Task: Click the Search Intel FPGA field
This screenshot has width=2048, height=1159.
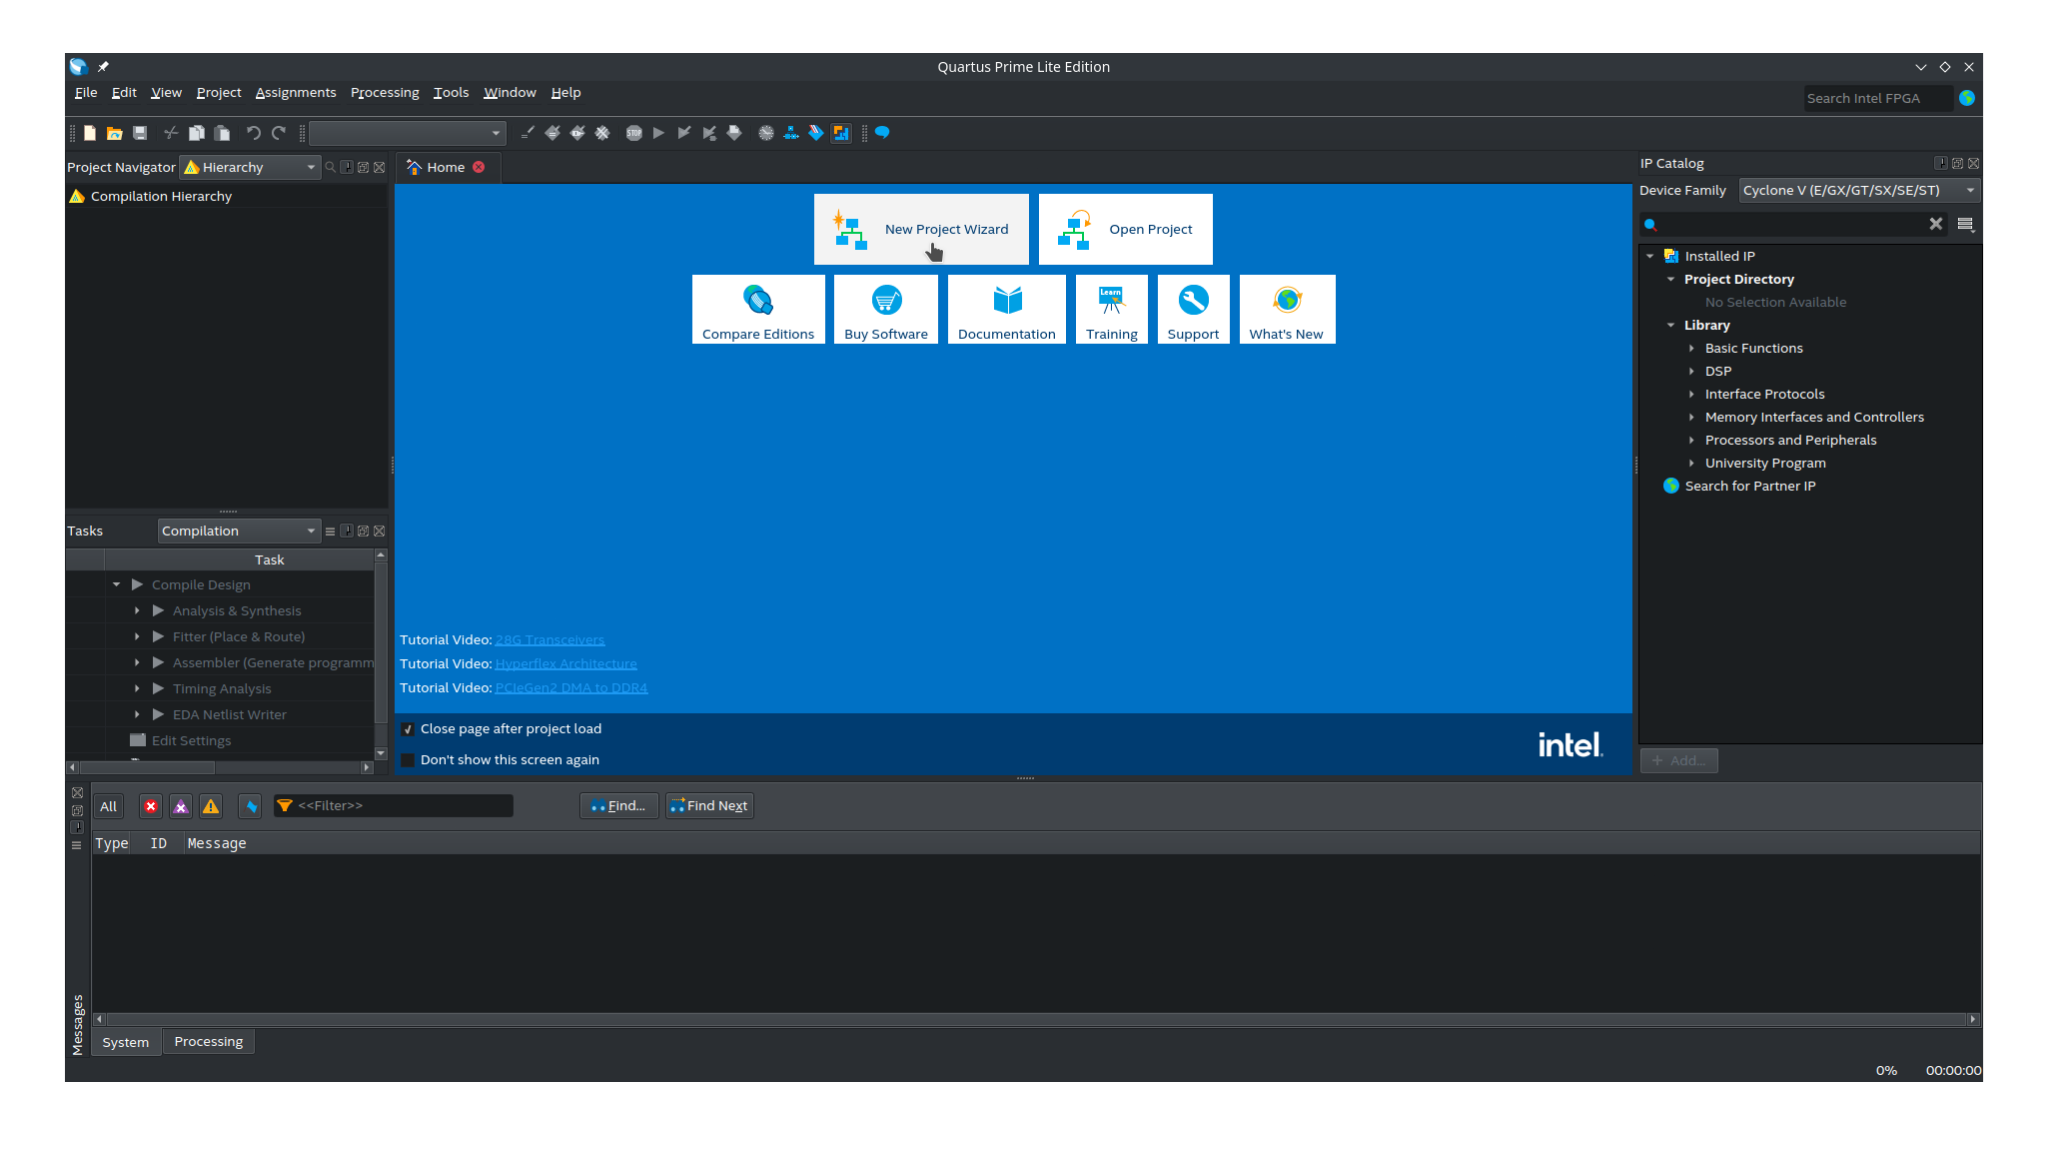Action: (x=1878, y=98)
